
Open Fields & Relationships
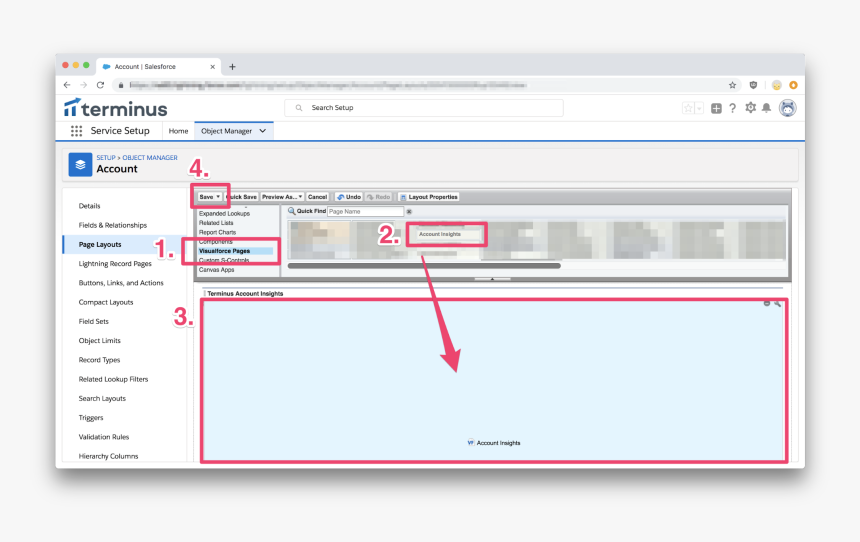coord(112,225)
